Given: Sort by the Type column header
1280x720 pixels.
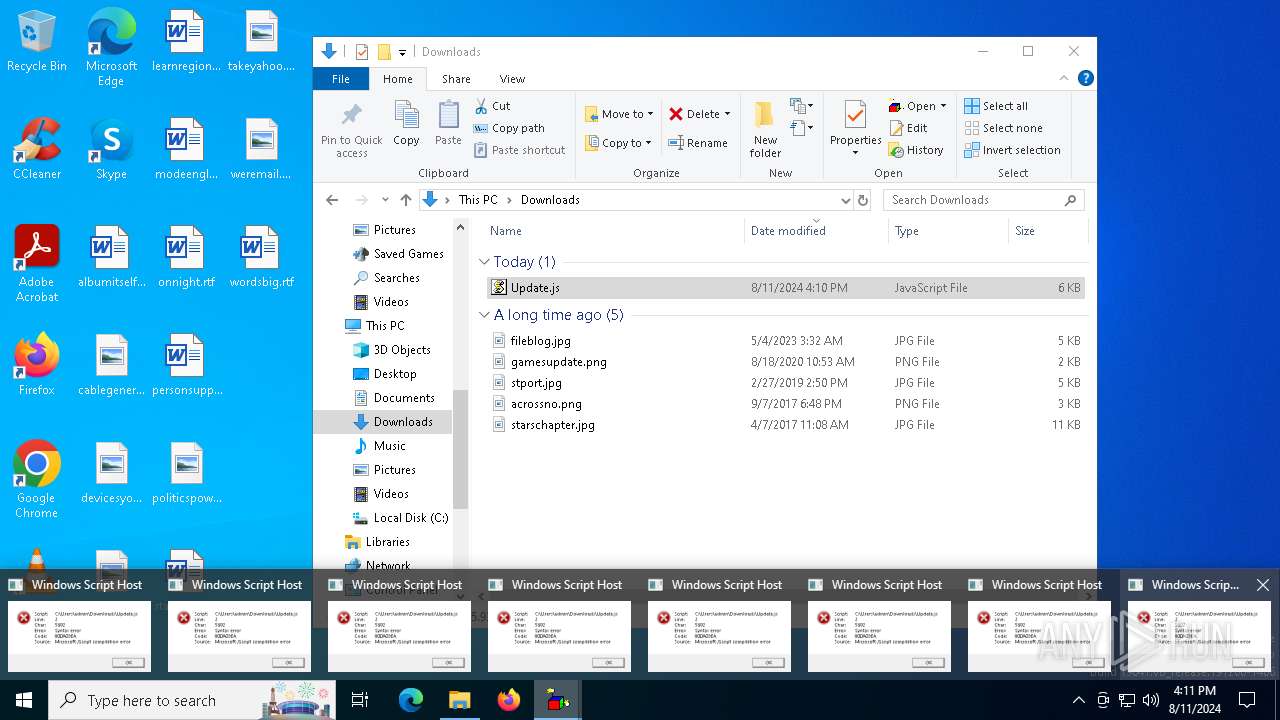Looking at the screenshot, I should pos(948,231).
